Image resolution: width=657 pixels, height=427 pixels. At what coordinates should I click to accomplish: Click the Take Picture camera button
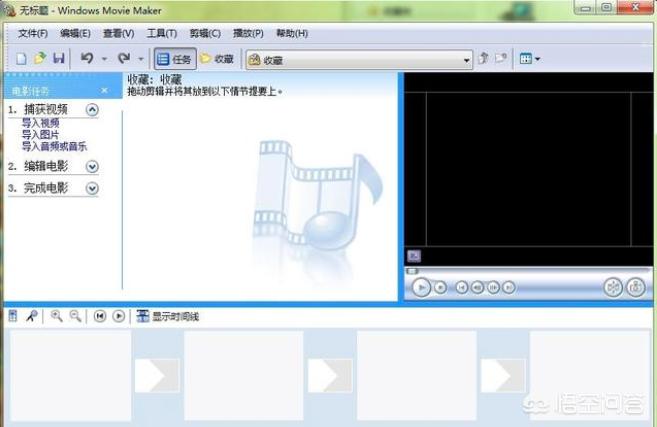click(x=636, y=287)
